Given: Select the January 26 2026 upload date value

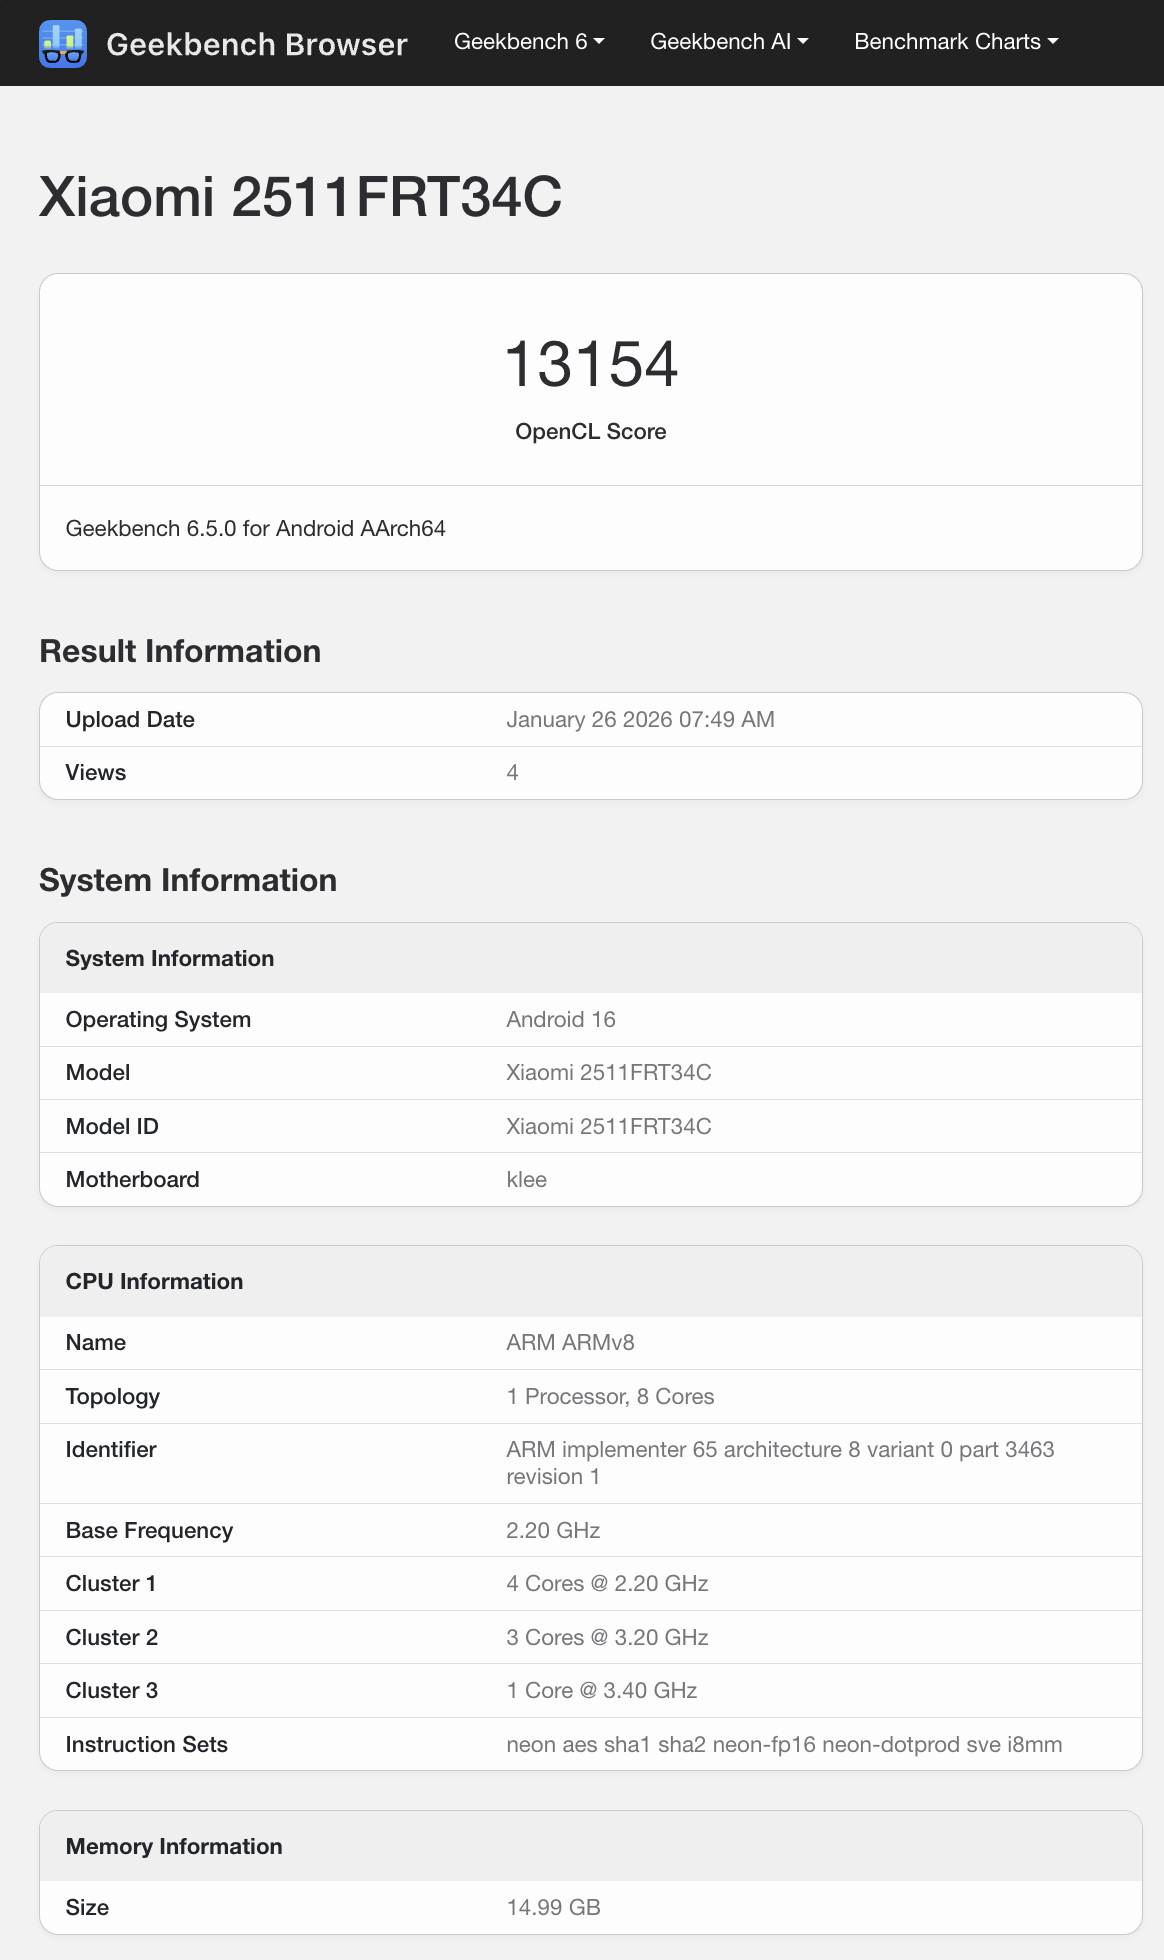Looking at the screenshot, I should tap(640, 720).
